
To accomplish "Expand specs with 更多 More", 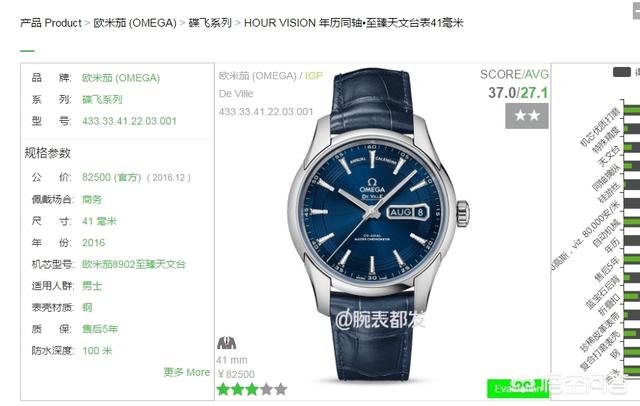I will pos(187,372).
